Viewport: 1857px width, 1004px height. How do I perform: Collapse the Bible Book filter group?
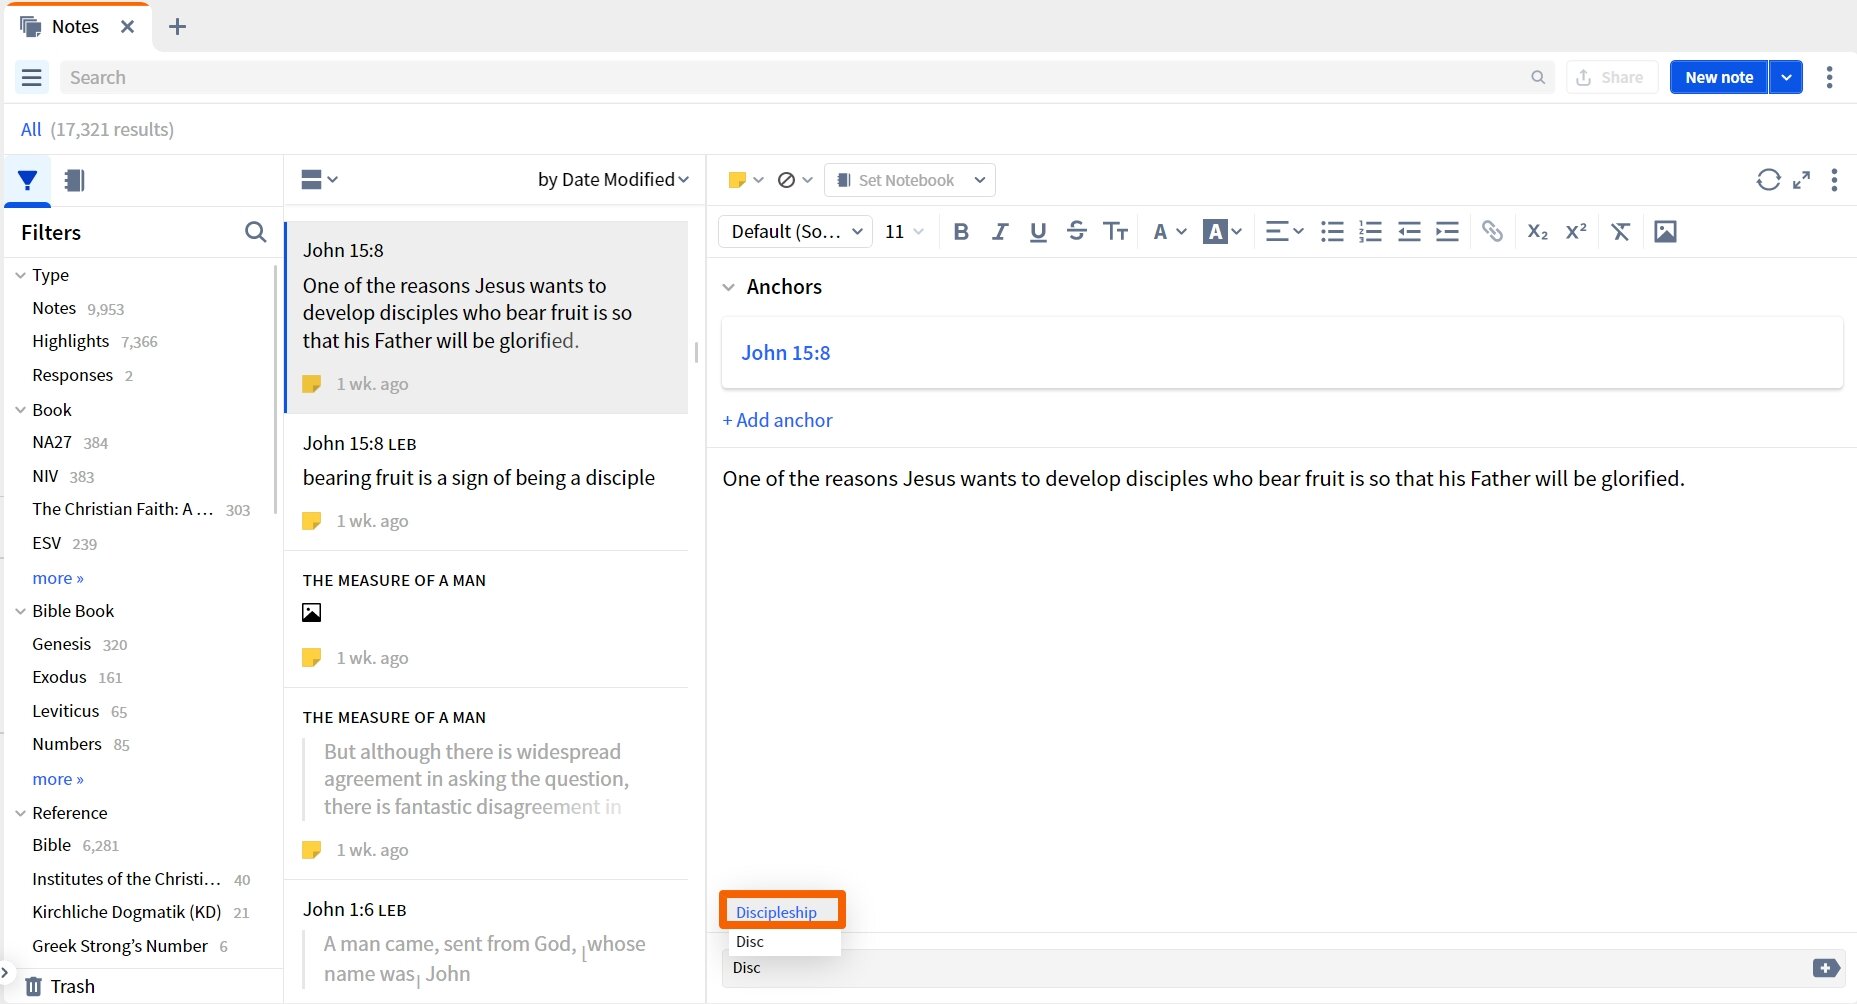click(20, 611)
